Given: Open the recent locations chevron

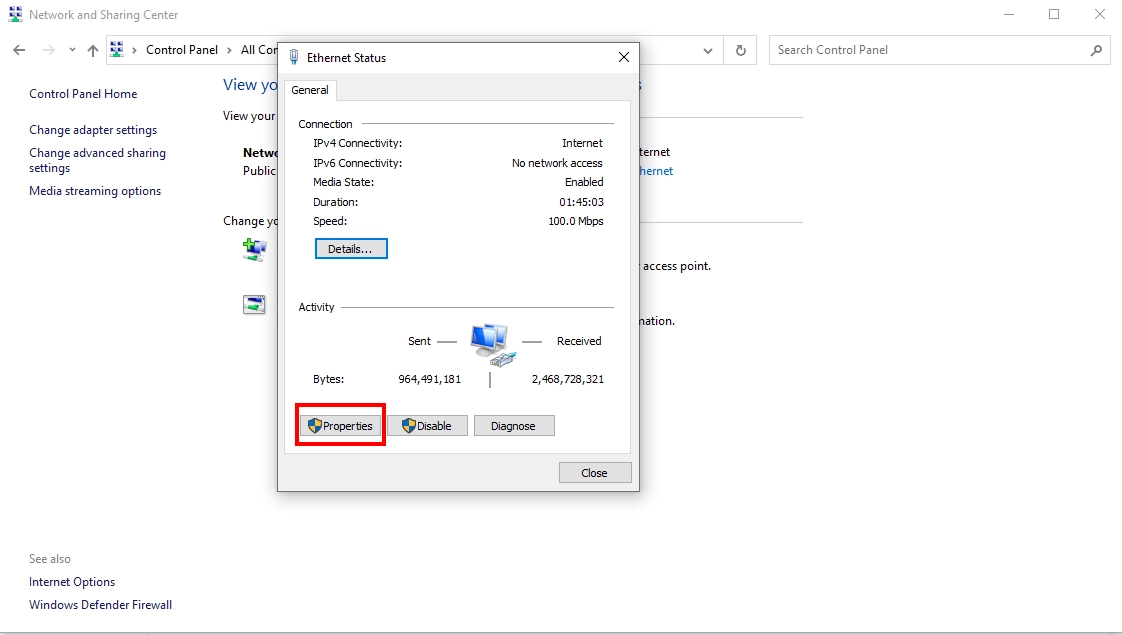Looking at the screenshot, I should (x=72, y=50).
